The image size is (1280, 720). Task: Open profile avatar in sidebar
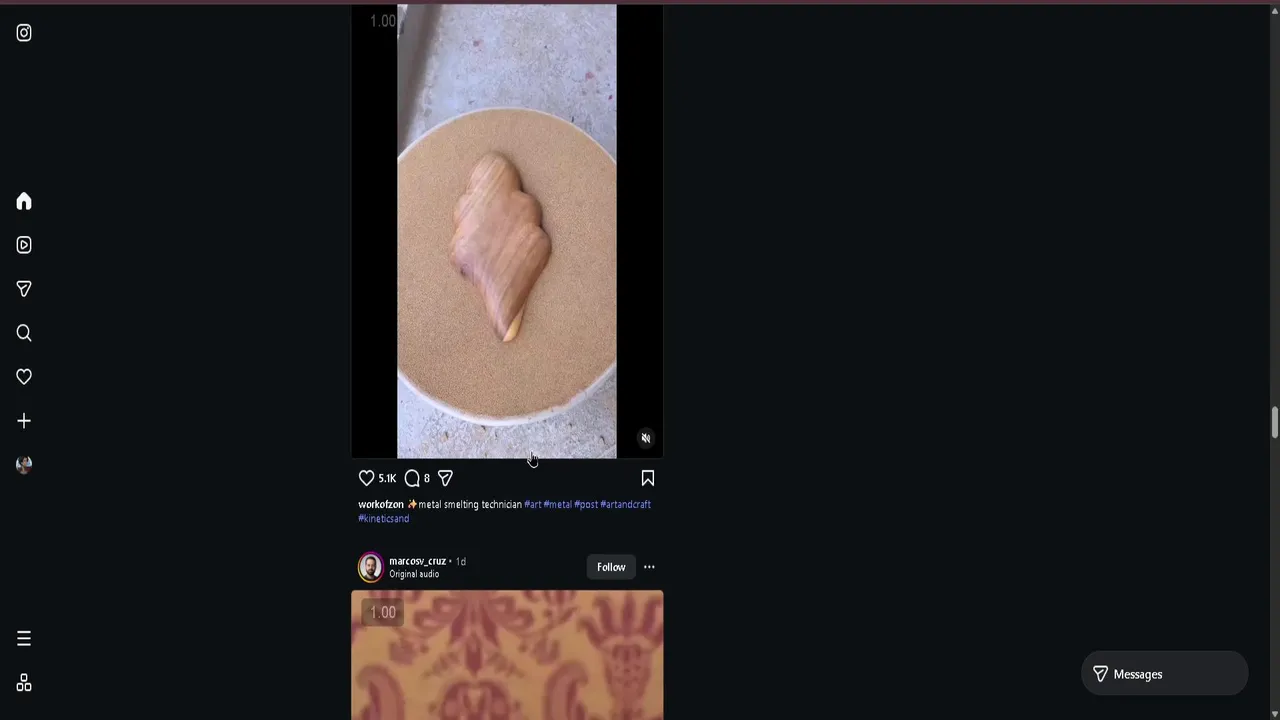pyautogui.click(x=24, y=465)
